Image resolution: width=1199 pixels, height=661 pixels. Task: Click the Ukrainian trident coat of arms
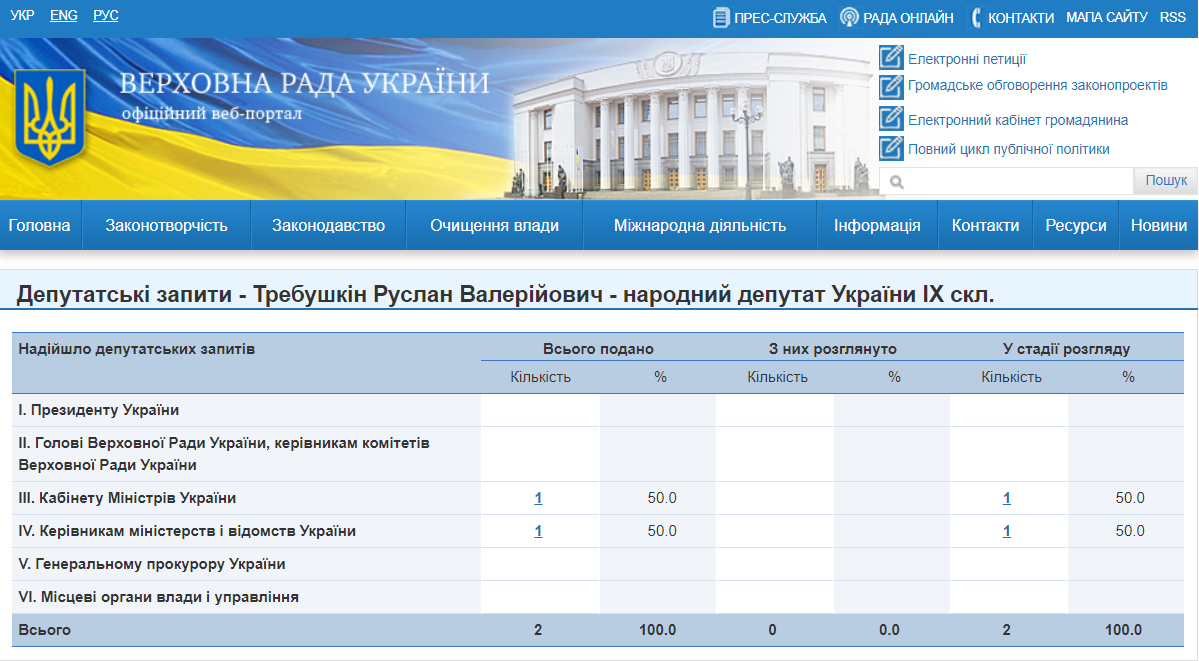click(x=50, y=116)
